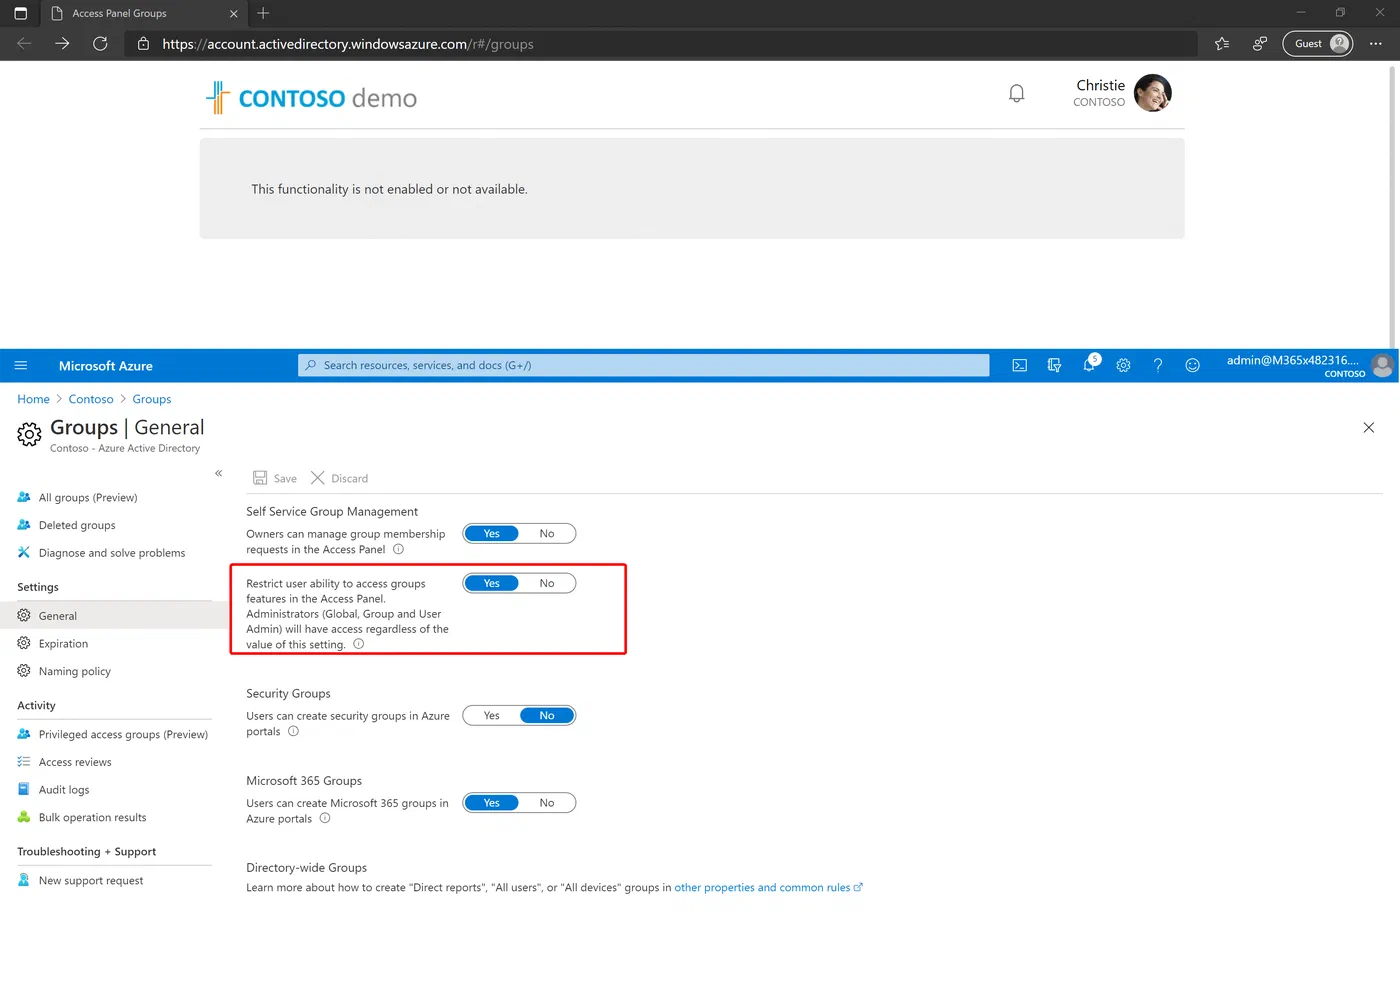Screen dimensions: 1400x998
Task: Go to Home breadcrumb link
Action: tap(33, 399)
